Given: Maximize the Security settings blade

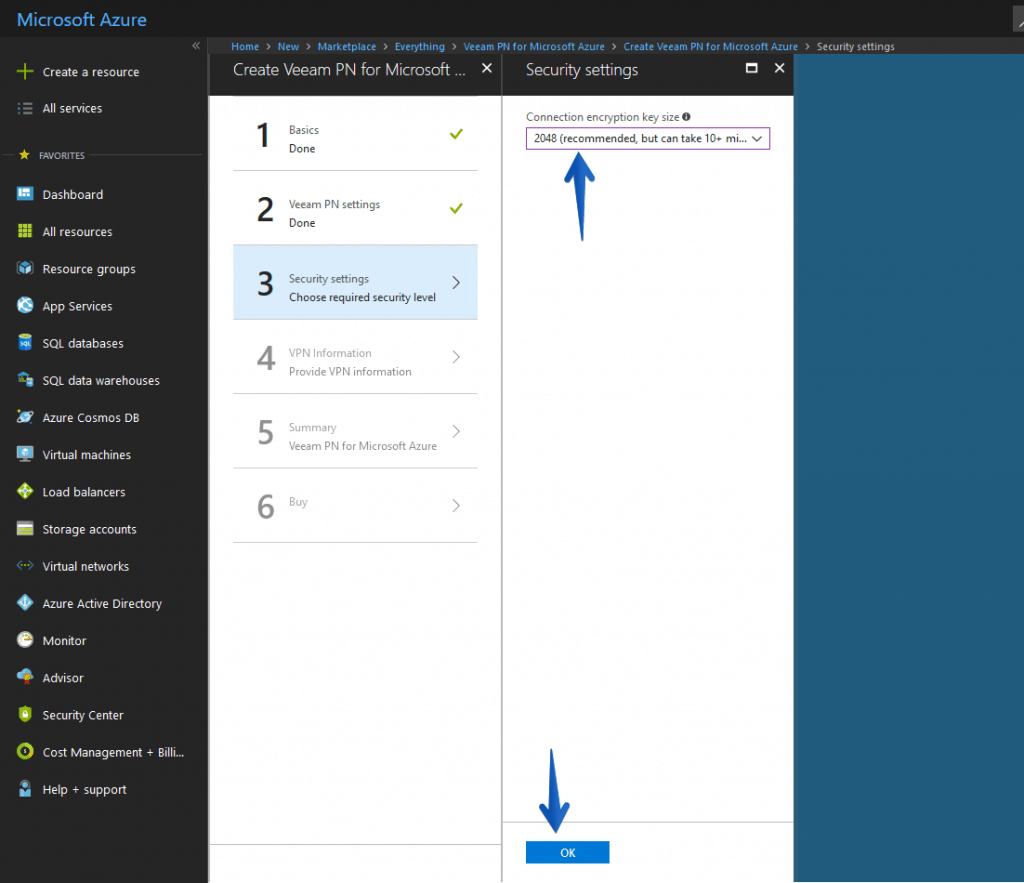Looking at the screenshot, I should (752, 69).
